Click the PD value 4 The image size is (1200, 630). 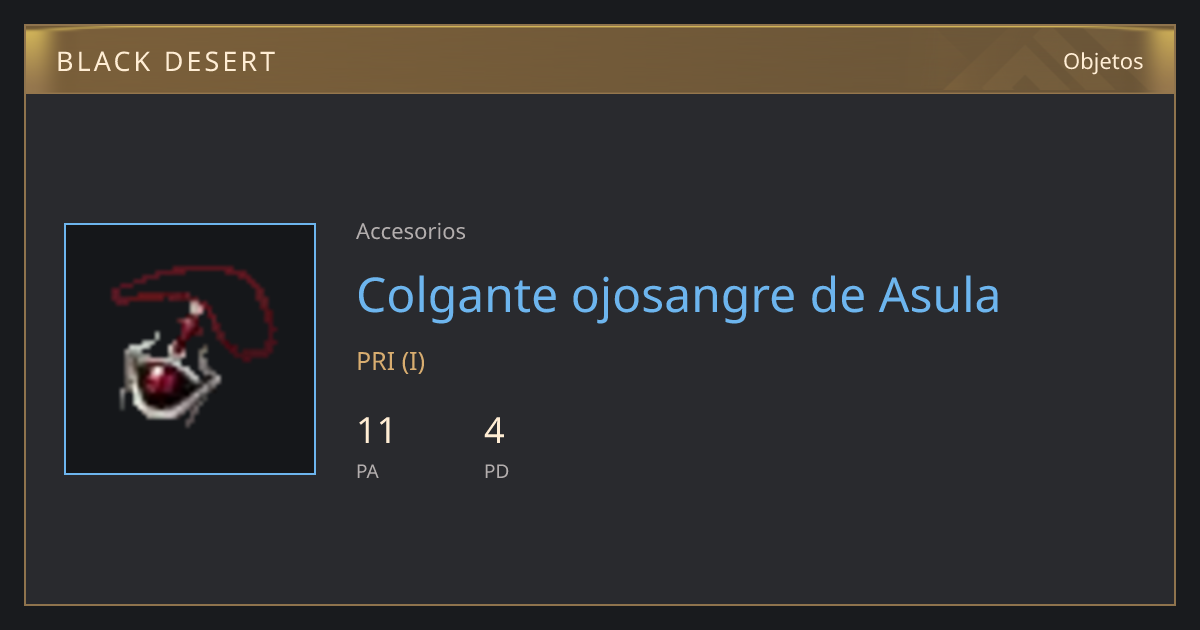(494, 431)
